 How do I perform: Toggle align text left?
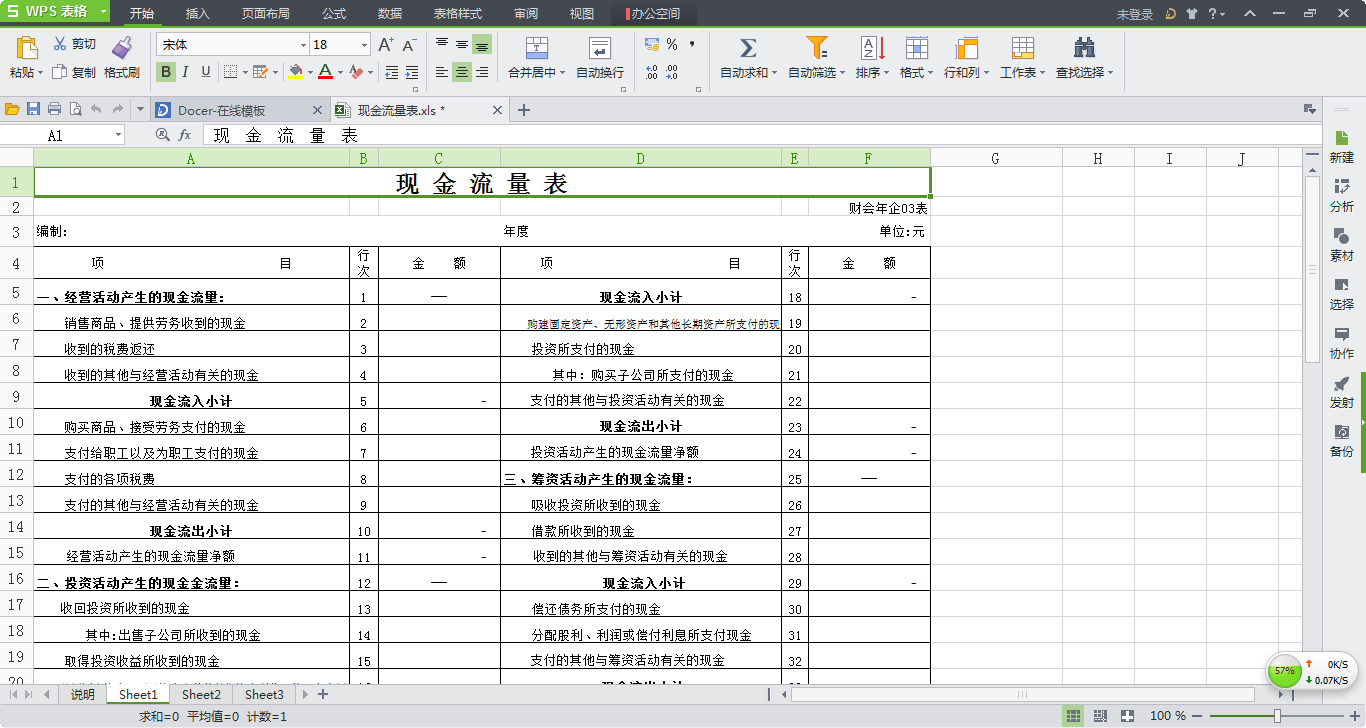[441, 72]
